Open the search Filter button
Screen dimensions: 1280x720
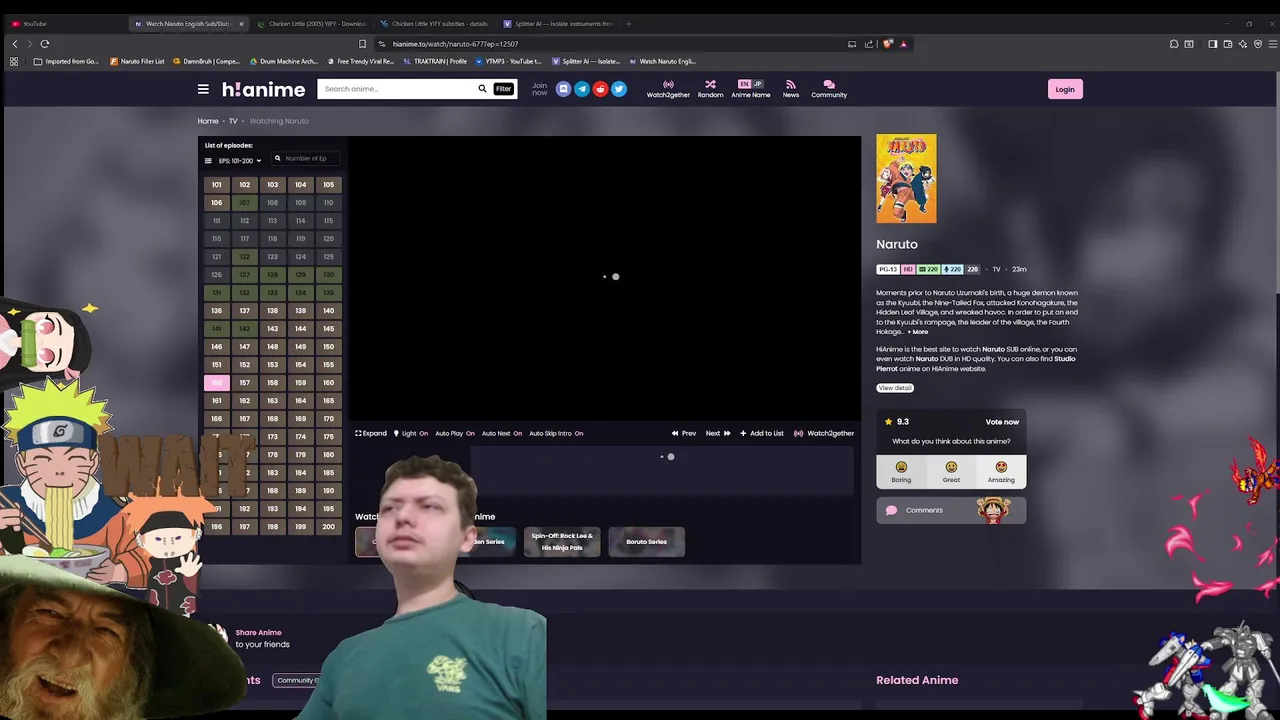click(x=503, y=89)
